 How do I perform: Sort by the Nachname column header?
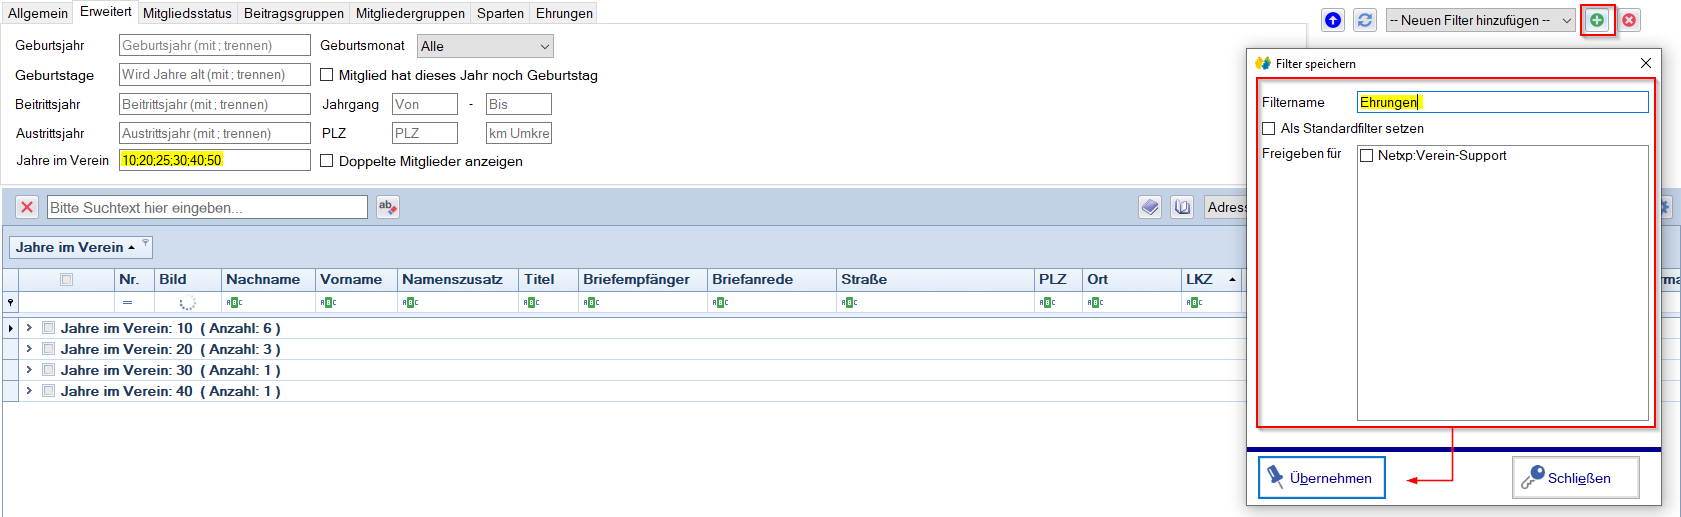click(263, 279)
